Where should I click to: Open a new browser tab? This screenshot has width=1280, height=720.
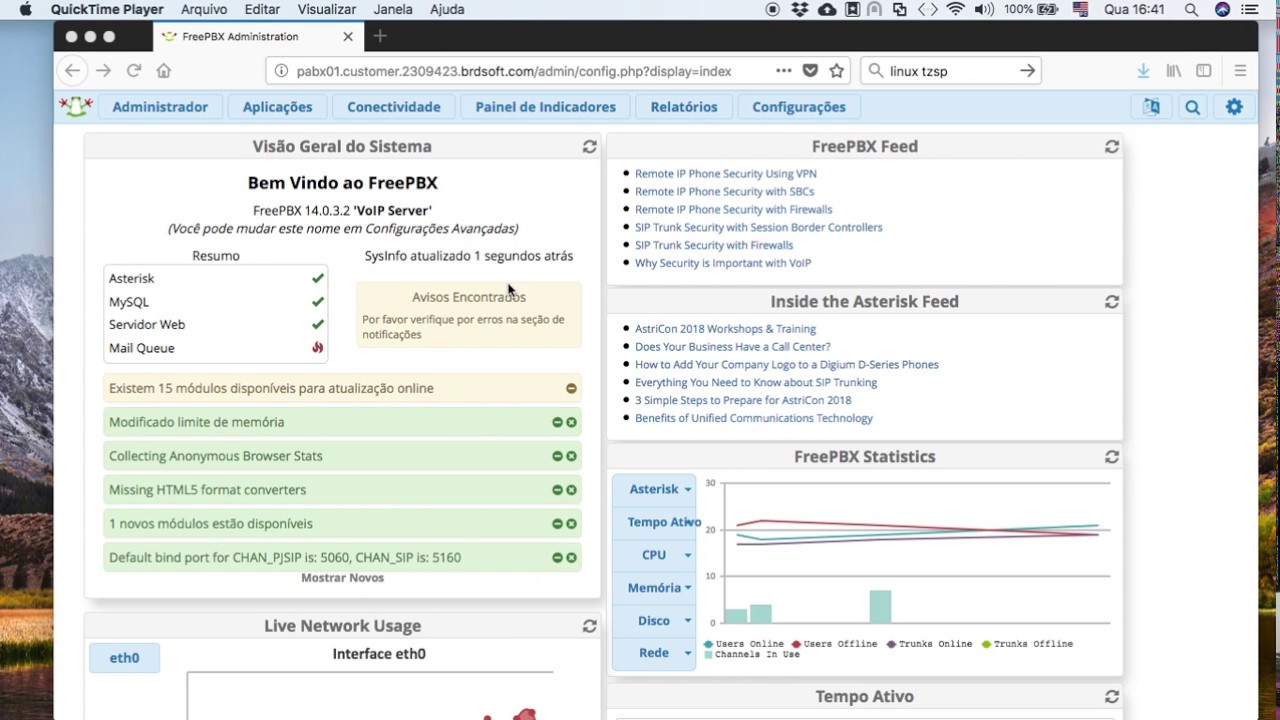380,36
